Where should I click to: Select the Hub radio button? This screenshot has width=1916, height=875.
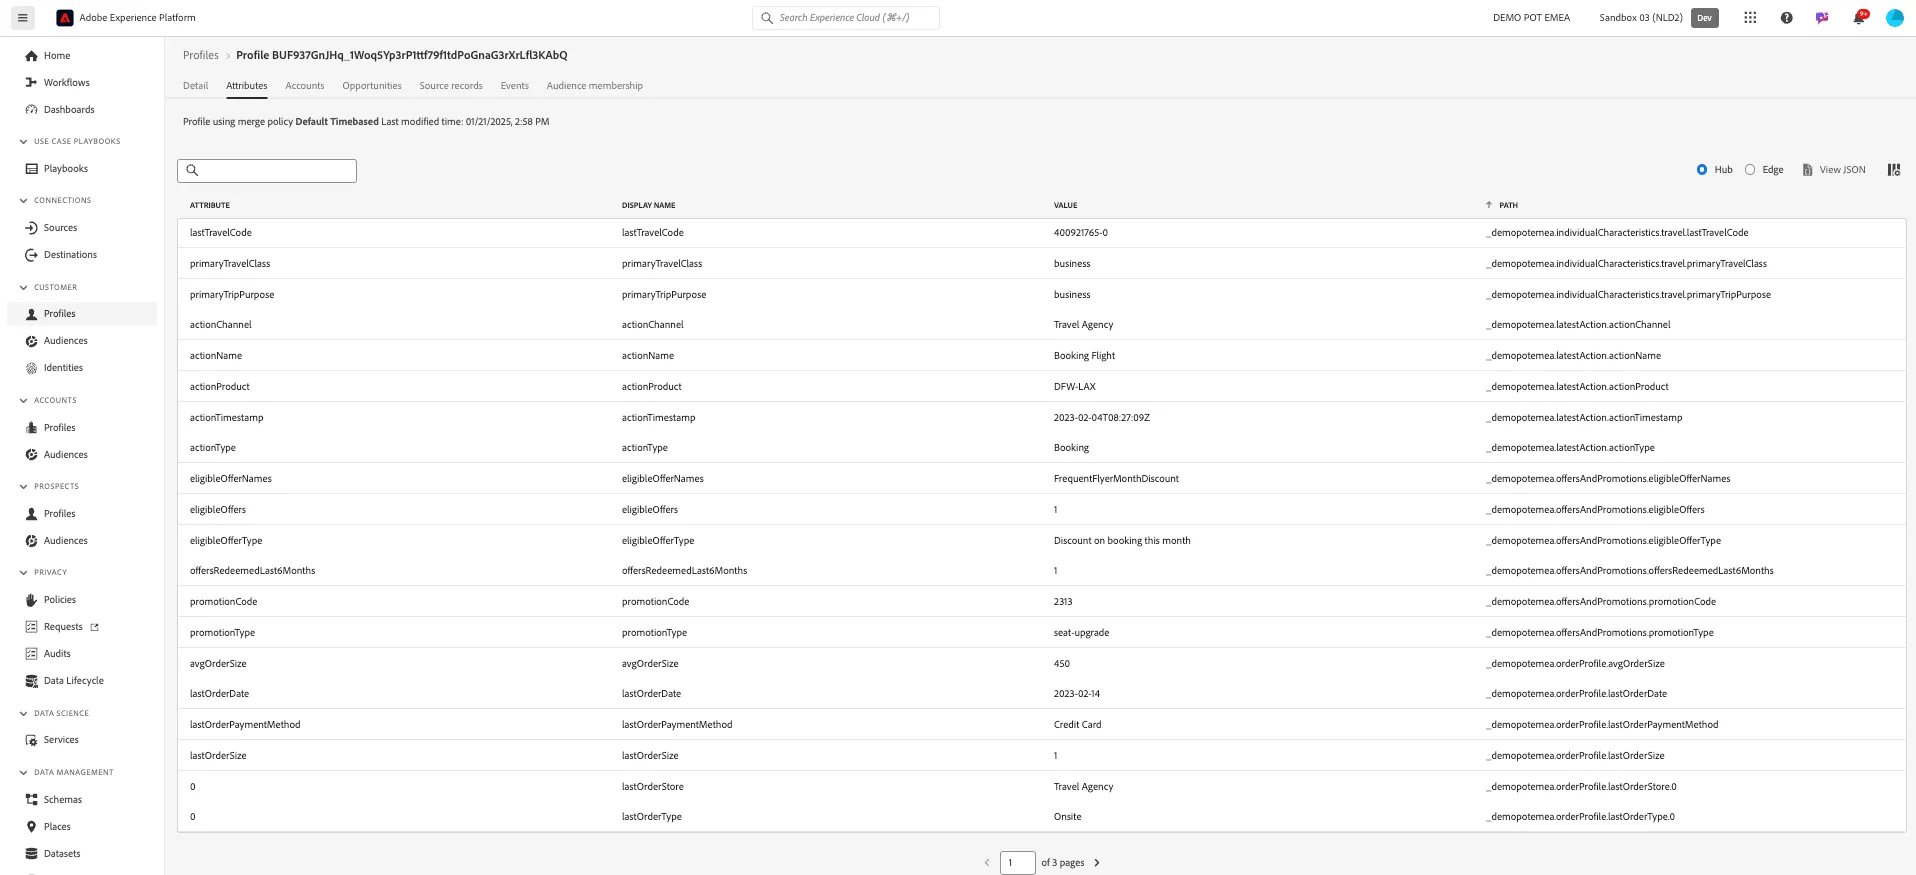[1702, 170]
